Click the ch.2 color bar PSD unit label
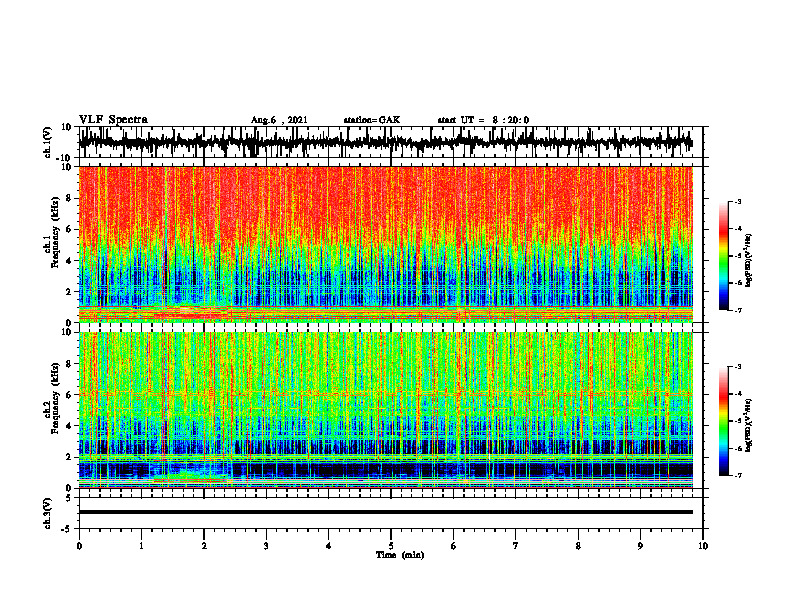Image resolution: width=792 pixels, height=612 pixels. point(748,425)
